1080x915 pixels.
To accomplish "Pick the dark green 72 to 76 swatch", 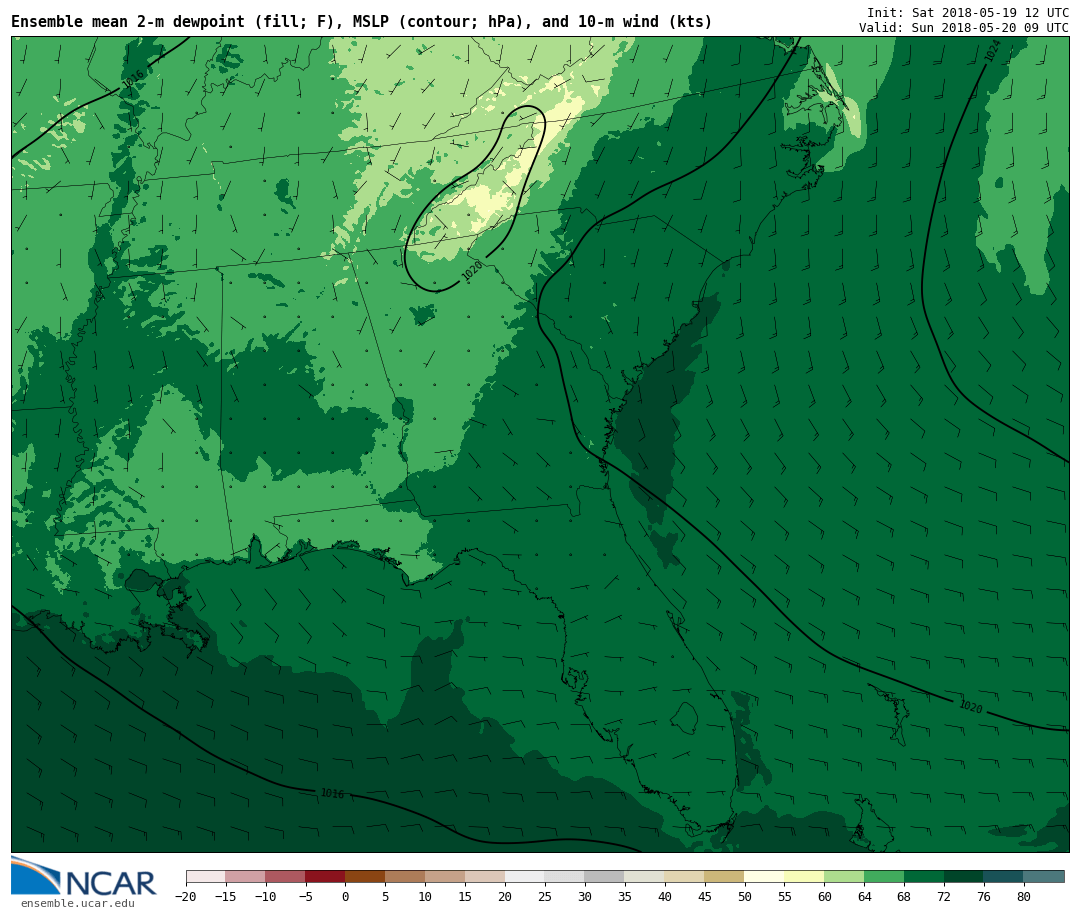I will point(965,877).
